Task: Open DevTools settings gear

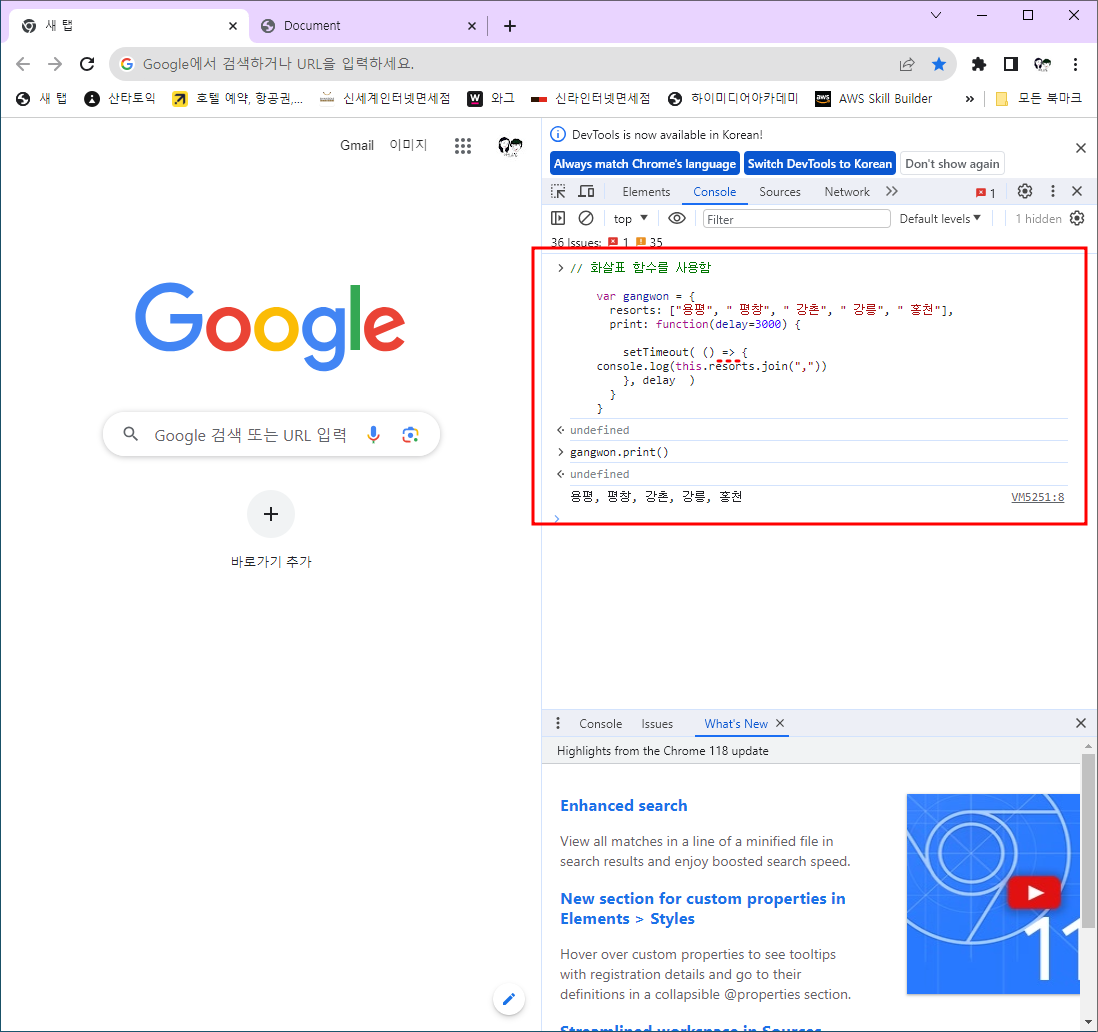Action: tap(1025, 191)
